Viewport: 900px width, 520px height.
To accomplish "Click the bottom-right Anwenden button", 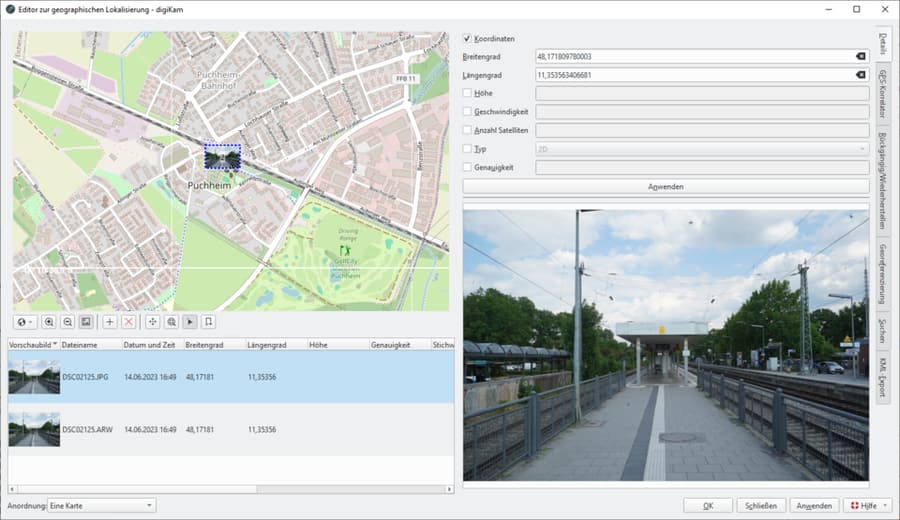I will (814, 506).
